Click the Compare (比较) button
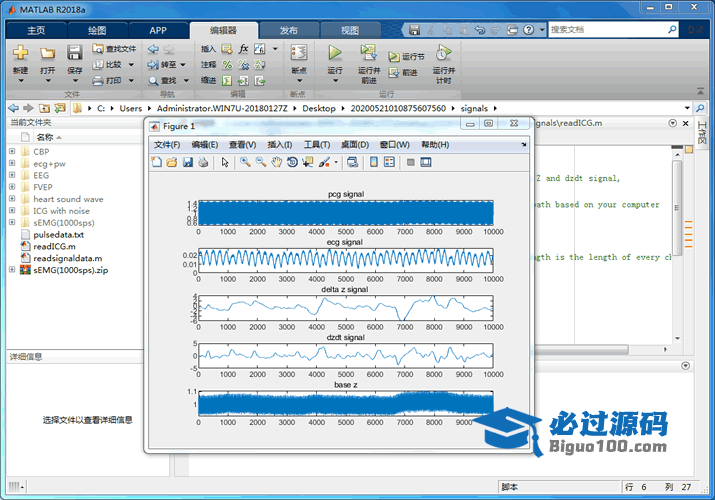The height and width of the screenshot is (500, 715). click(x=114, y=65)
